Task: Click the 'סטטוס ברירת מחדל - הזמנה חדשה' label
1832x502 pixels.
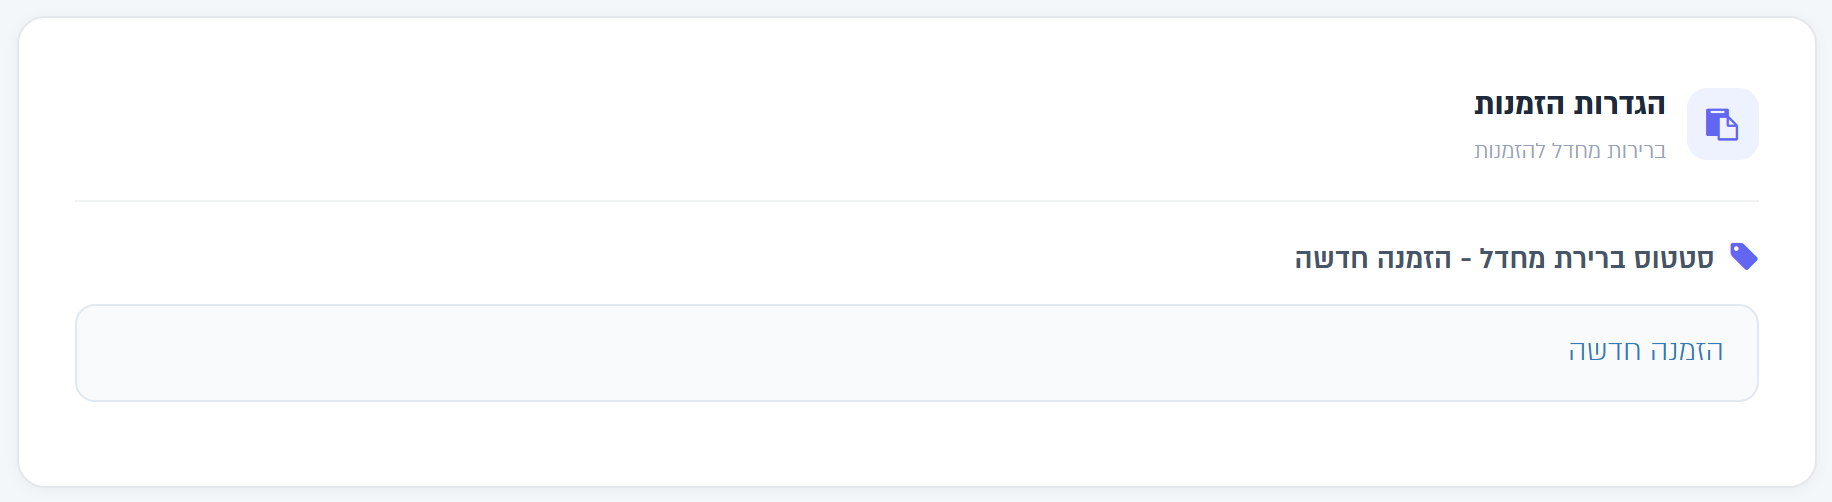Action: 1504,258
